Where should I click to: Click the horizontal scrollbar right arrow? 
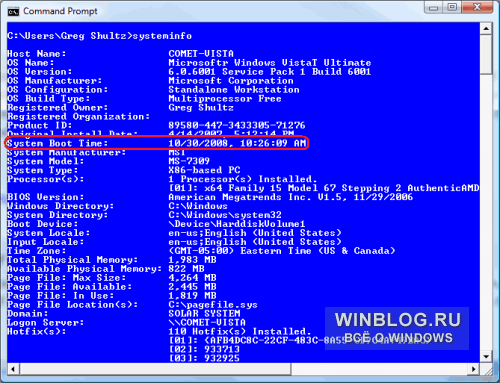click(474, 369)
